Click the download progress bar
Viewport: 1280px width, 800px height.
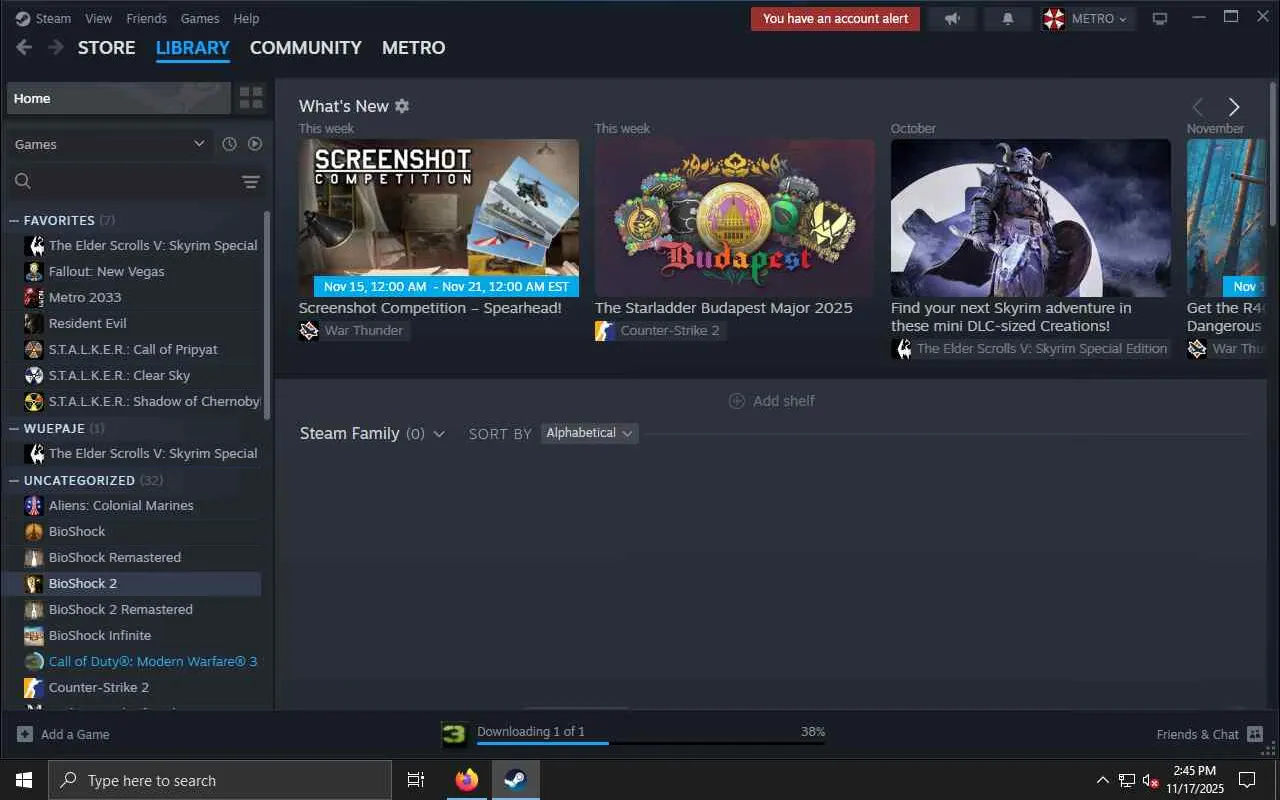651,743
